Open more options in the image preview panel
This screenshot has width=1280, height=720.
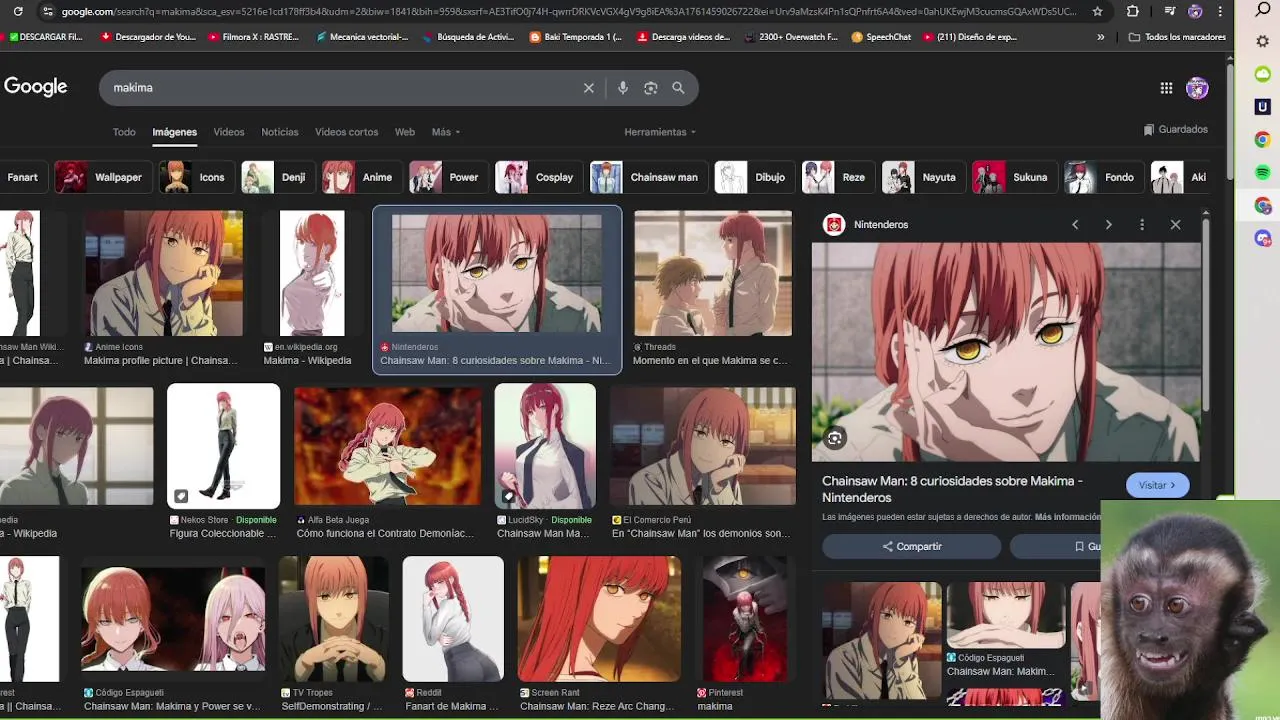pyautogui.click(x=1141, y=225)
